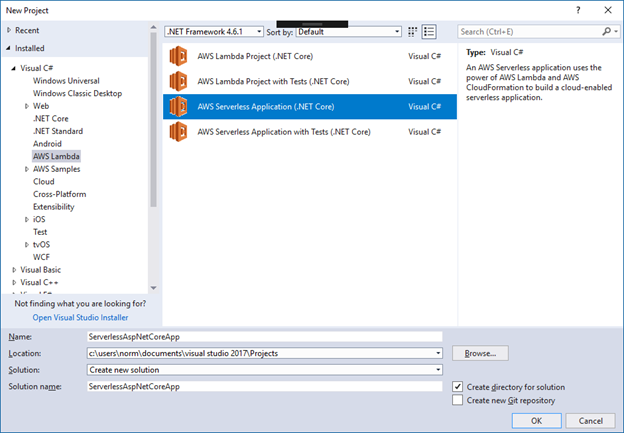Switch to medium icons list view
The image size is (624, 433).
(x=429, y=32)
